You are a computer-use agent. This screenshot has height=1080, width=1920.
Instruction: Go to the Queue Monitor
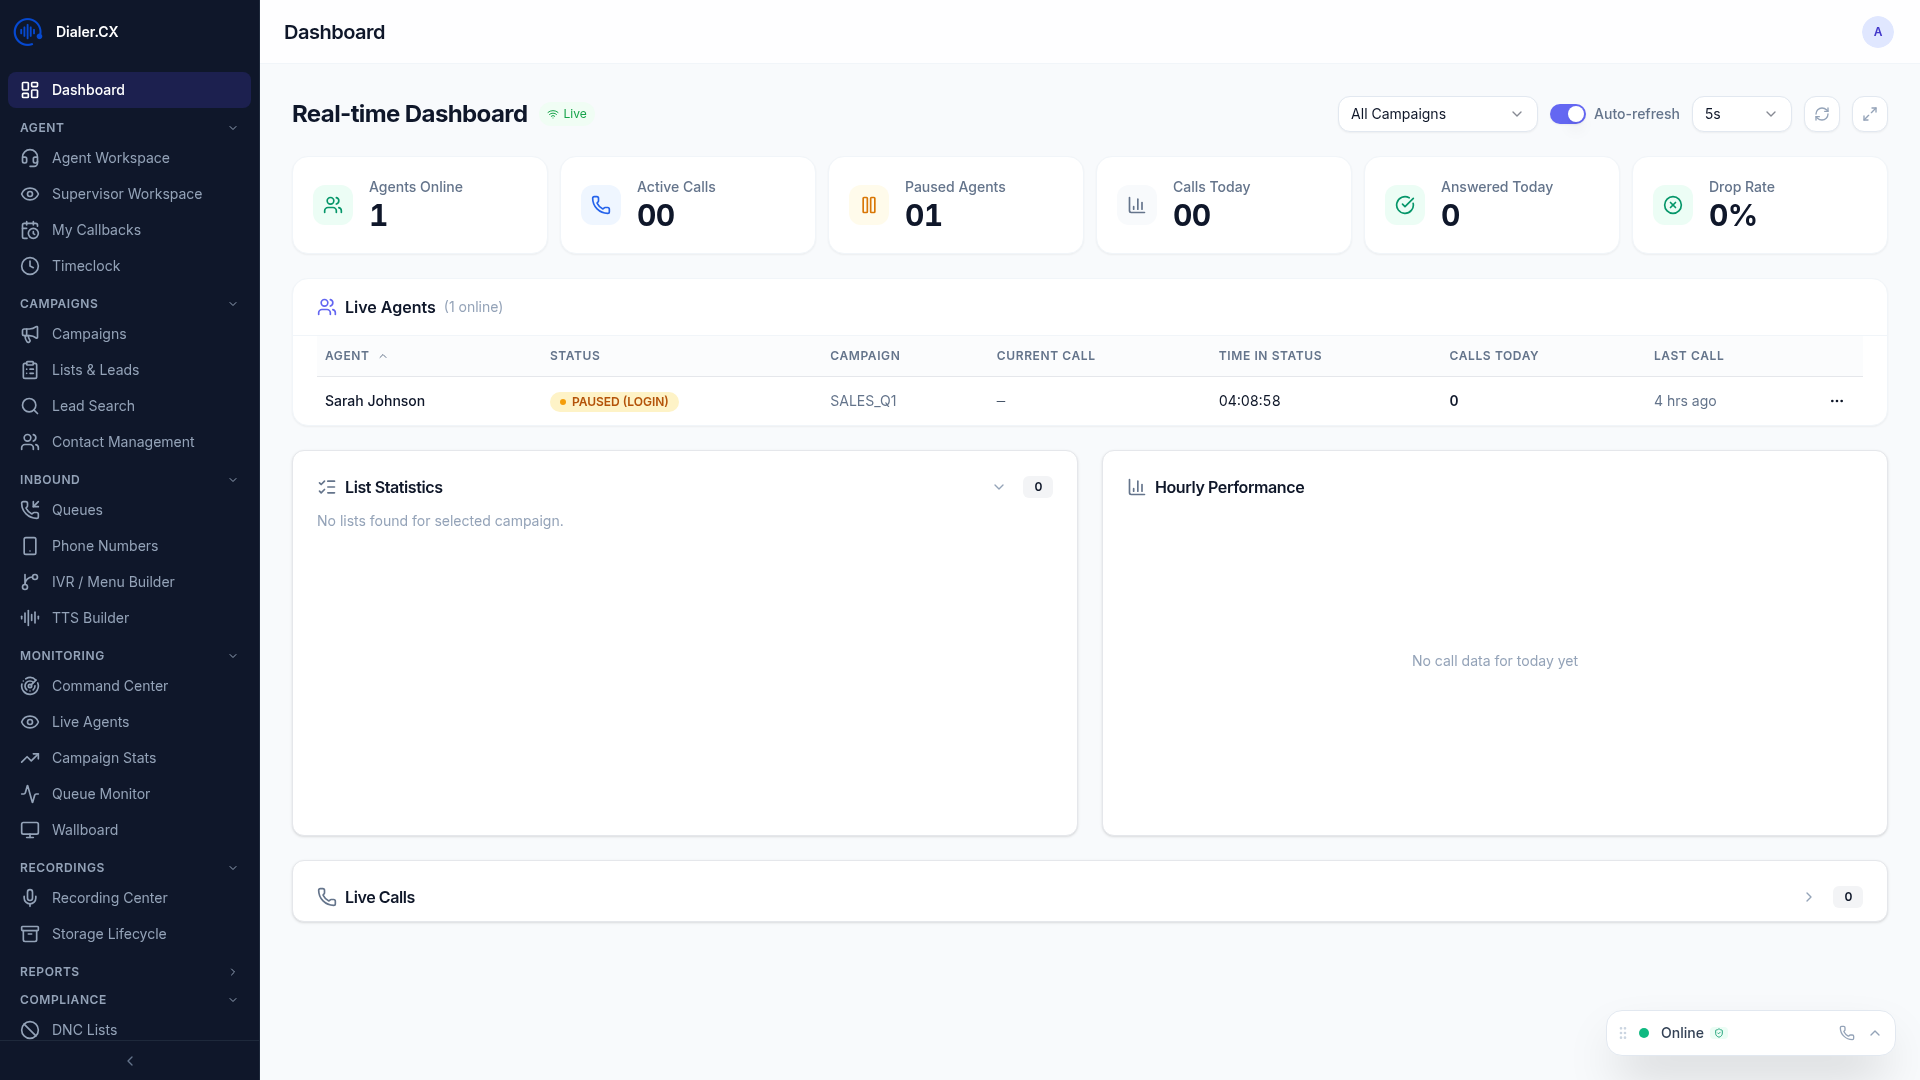[100, 794]
